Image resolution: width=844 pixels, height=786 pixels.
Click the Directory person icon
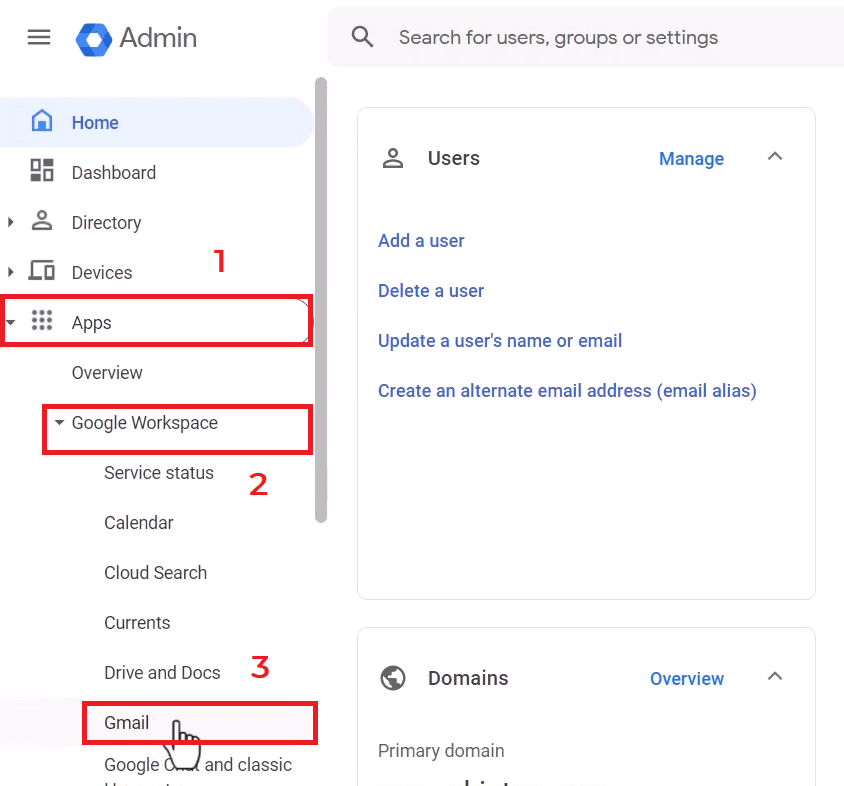coord(42,221)
